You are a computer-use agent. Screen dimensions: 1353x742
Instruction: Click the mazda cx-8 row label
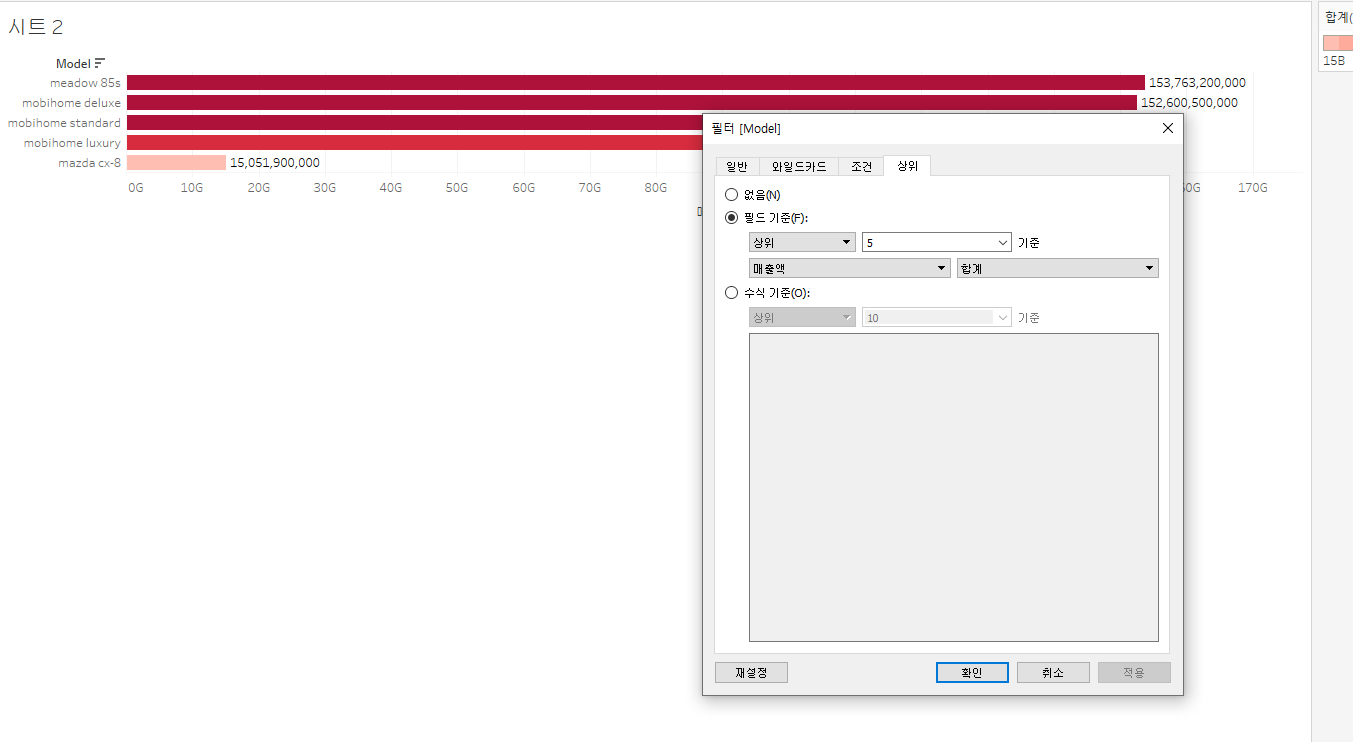click(89, 163)
